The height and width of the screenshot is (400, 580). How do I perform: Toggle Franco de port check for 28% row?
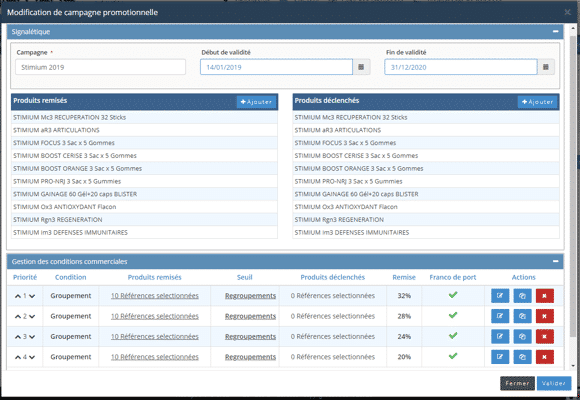[453, 315]
